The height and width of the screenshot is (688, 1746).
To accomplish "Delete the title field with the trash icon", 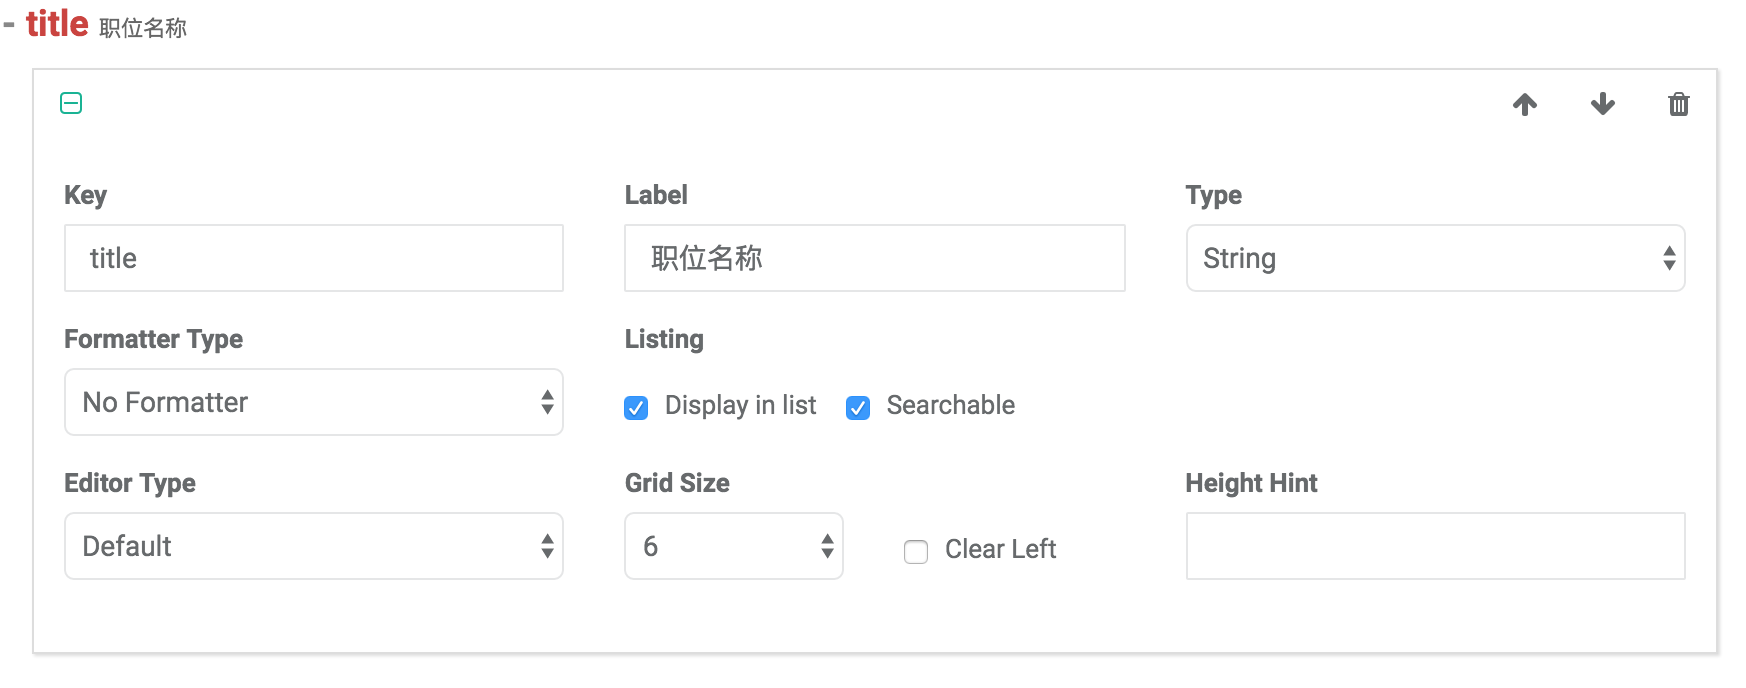I will pos(1679,104).
